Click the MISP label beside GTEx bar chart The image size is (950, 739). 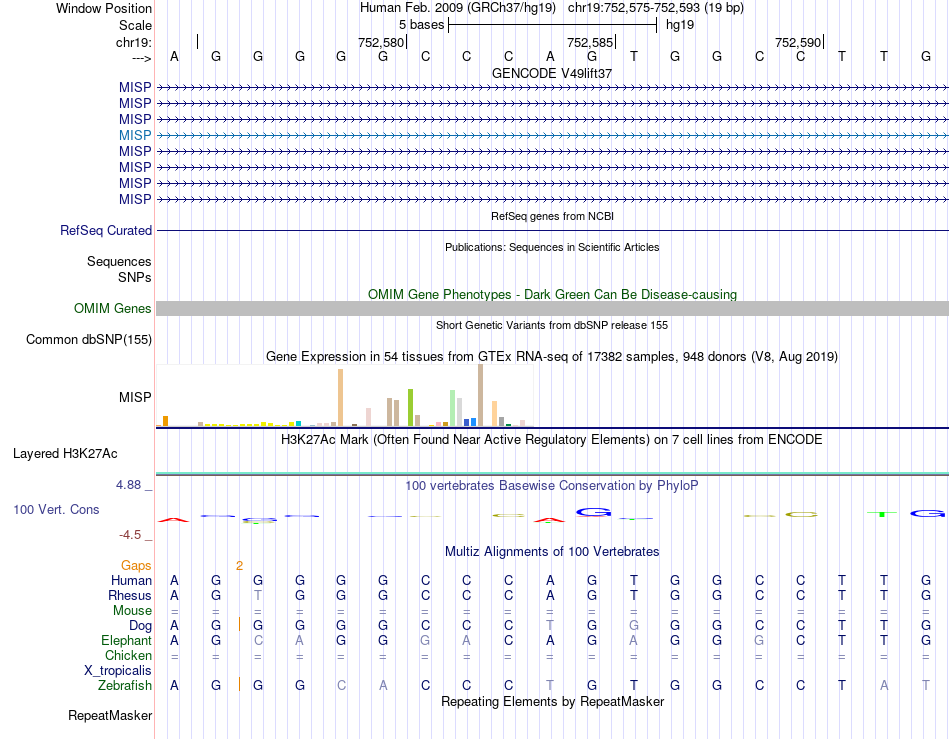[x=135, y=397]
